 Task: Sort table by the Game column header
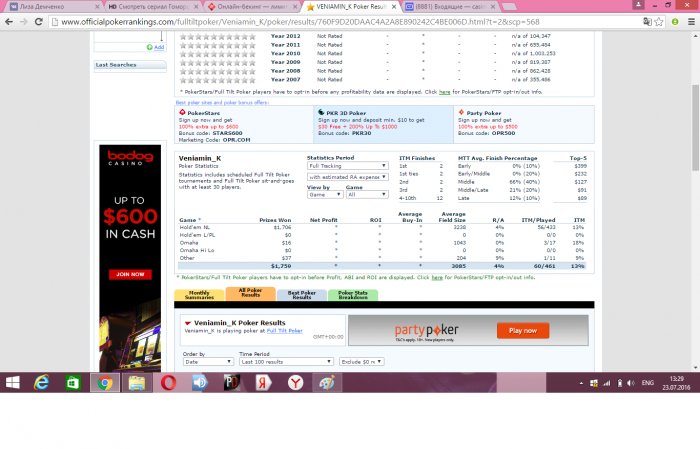(x=190, y=220)
